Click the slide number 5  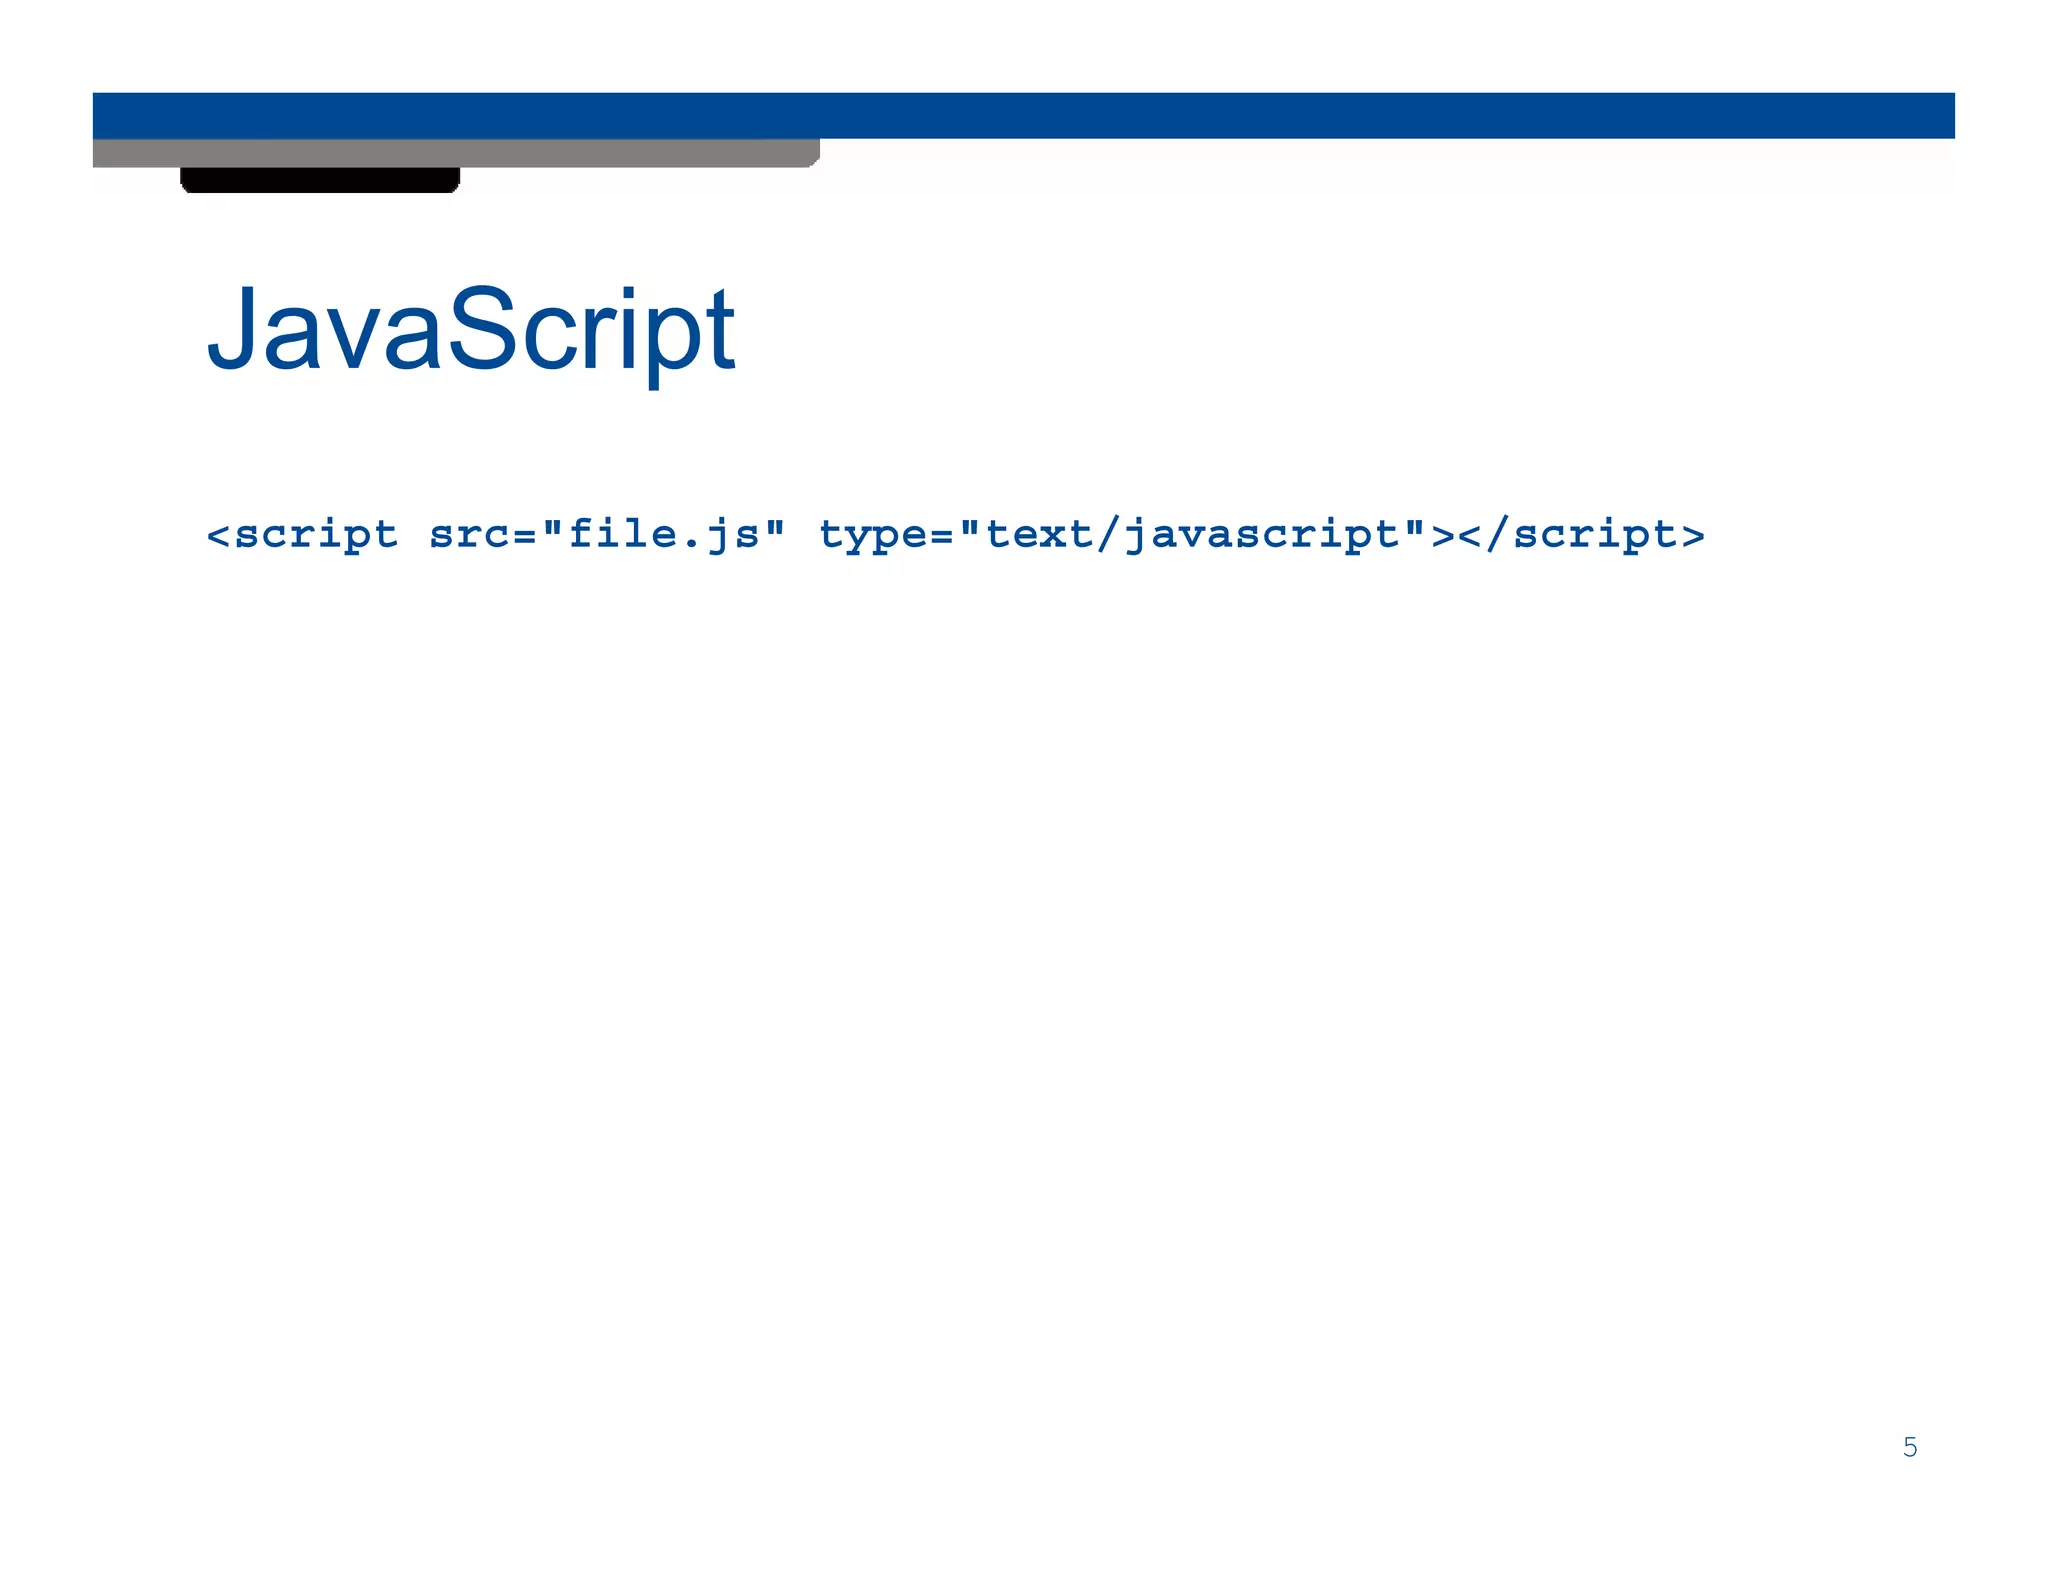click(1910, 1447)
